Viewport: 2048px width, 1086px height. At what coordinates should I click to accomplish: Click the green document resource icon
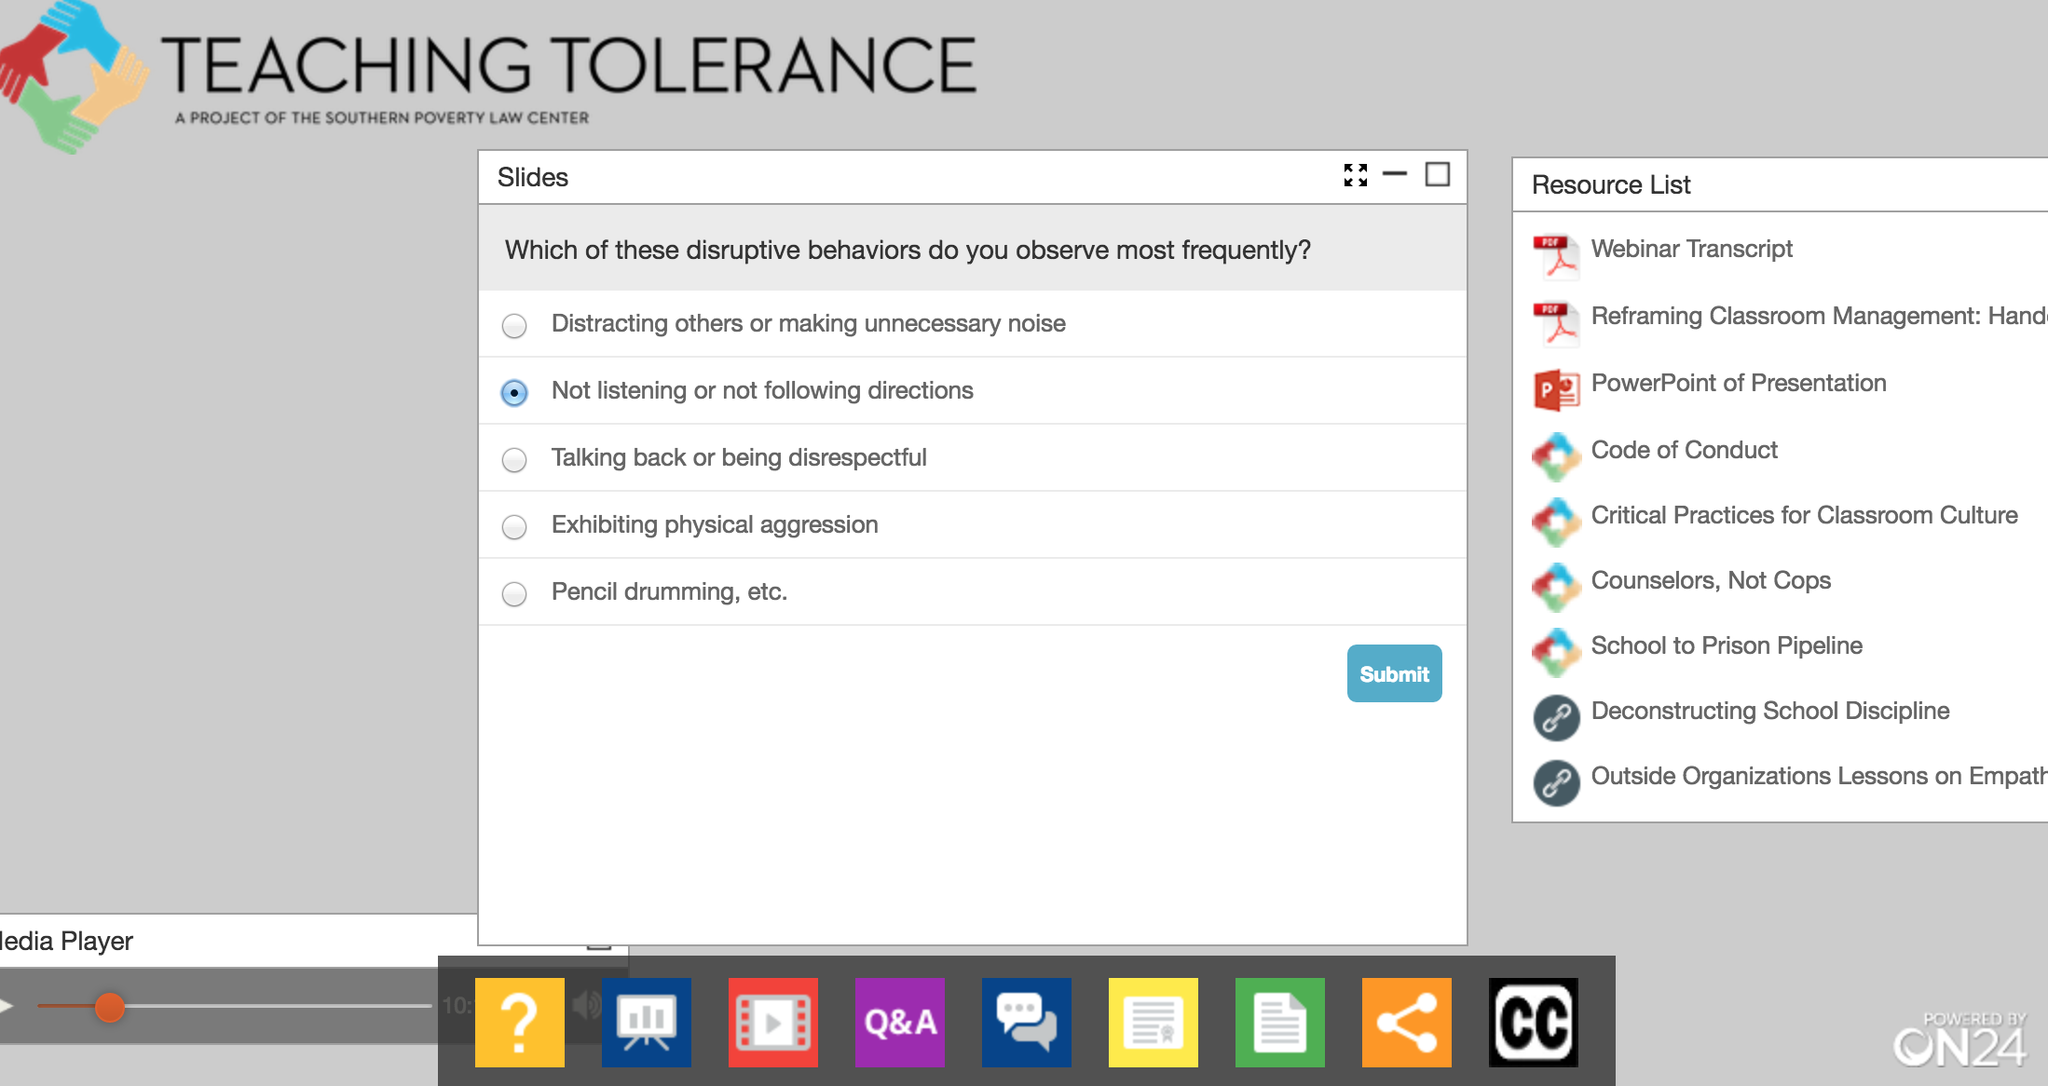click(x=1280, y=1022)
